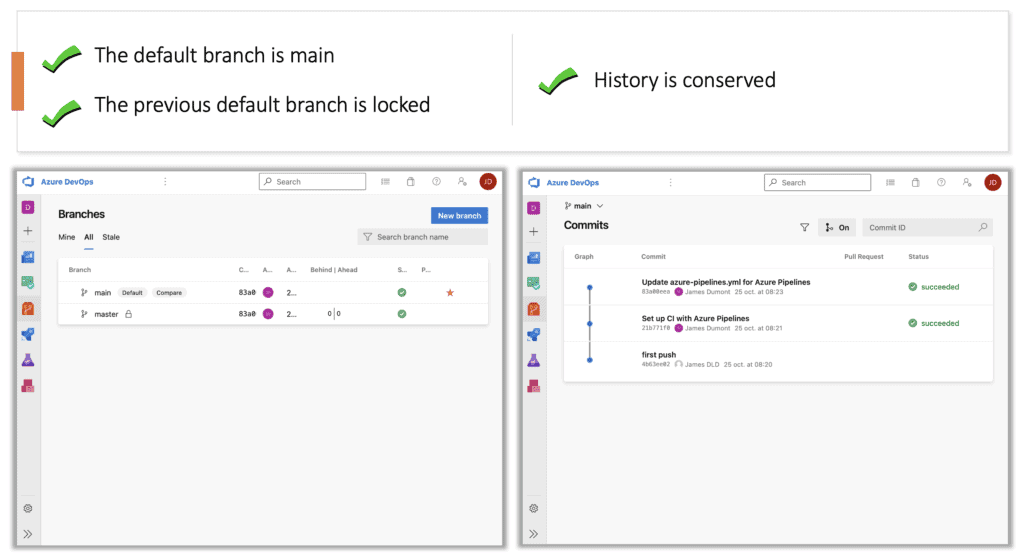Open the main branch selector above Commits

pos(584,206)
